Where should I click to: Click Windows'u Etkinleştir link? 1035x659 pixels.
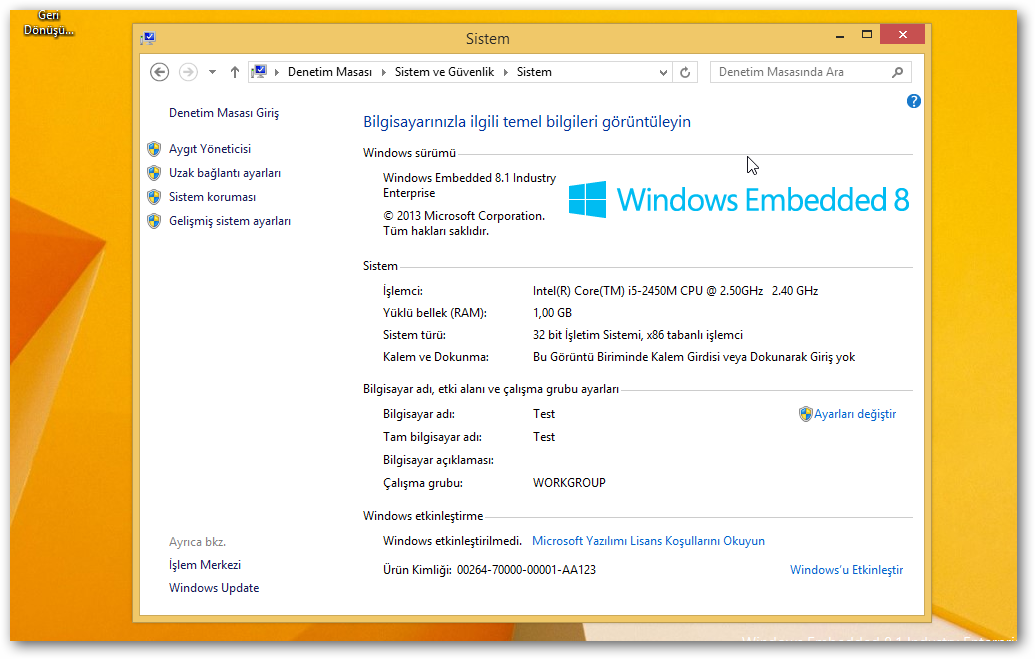tap(846, 570)
